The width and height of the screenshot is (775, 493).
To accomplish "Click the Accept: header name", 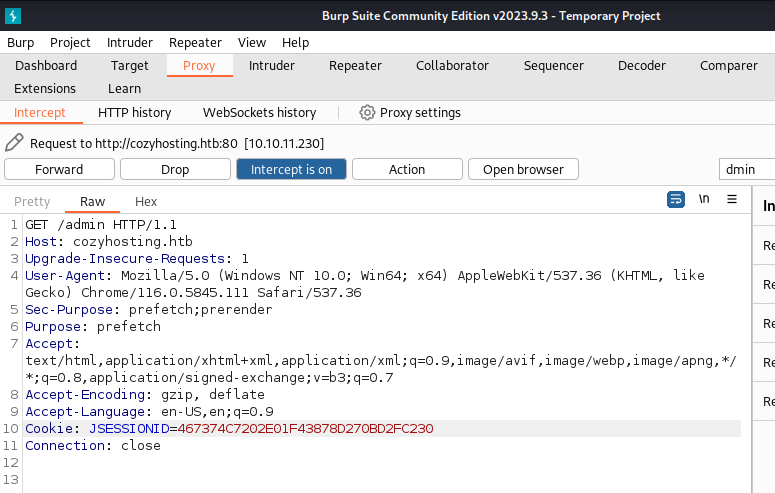I will pyautogui.click(x=52, y=343).
